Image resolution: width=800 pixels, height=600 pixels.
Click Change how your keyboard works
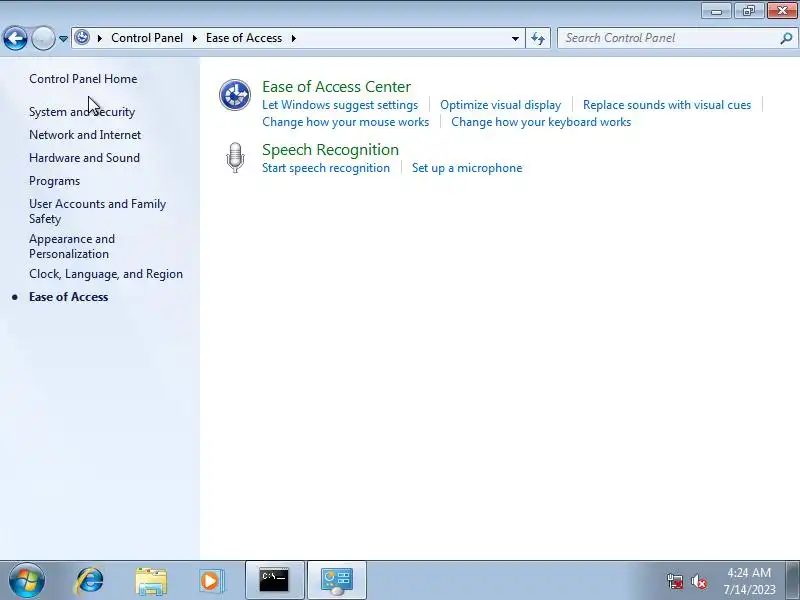541,122
